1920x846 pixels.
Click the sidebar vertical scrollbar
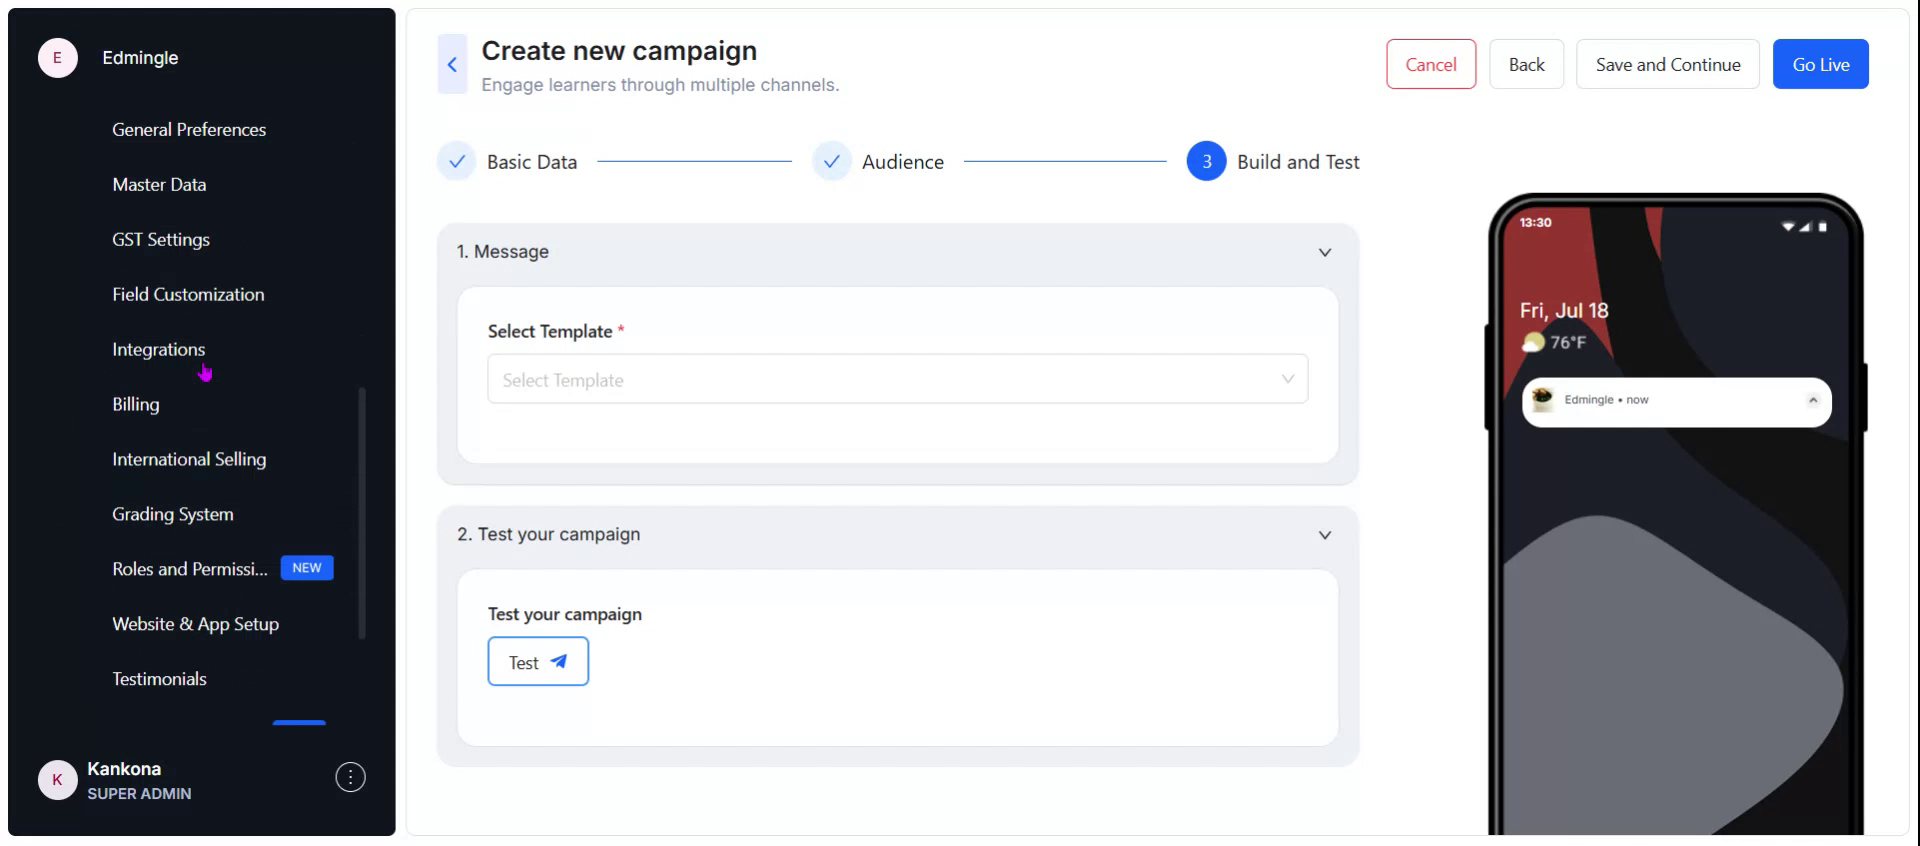[x=362, y=512]
